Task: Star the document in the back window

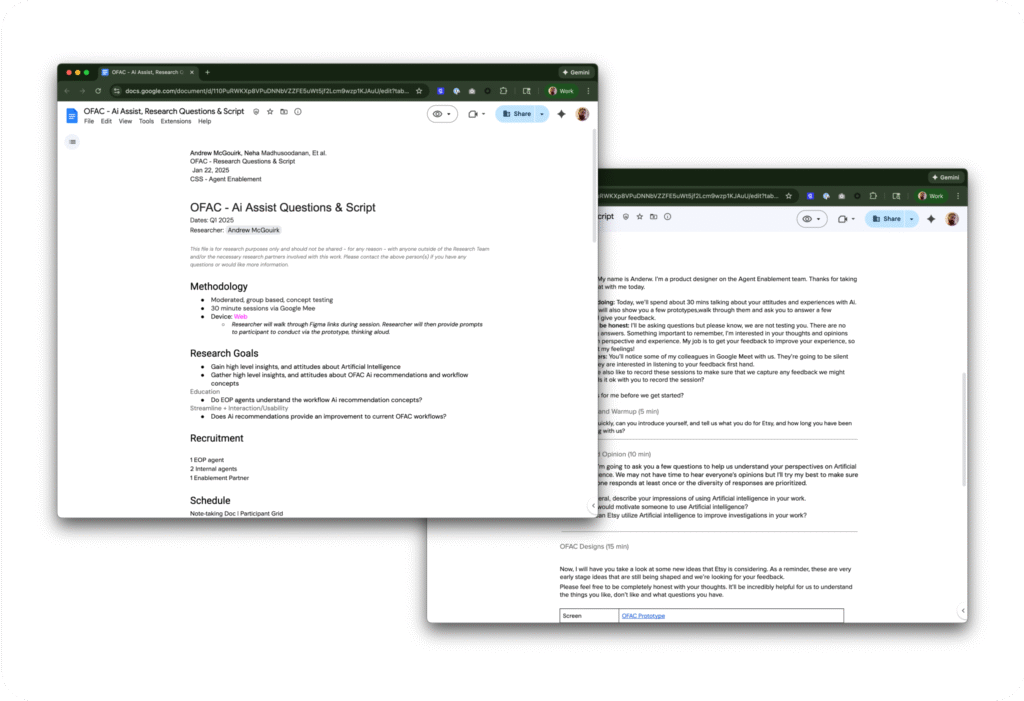Action: click(x=639, y=216)
